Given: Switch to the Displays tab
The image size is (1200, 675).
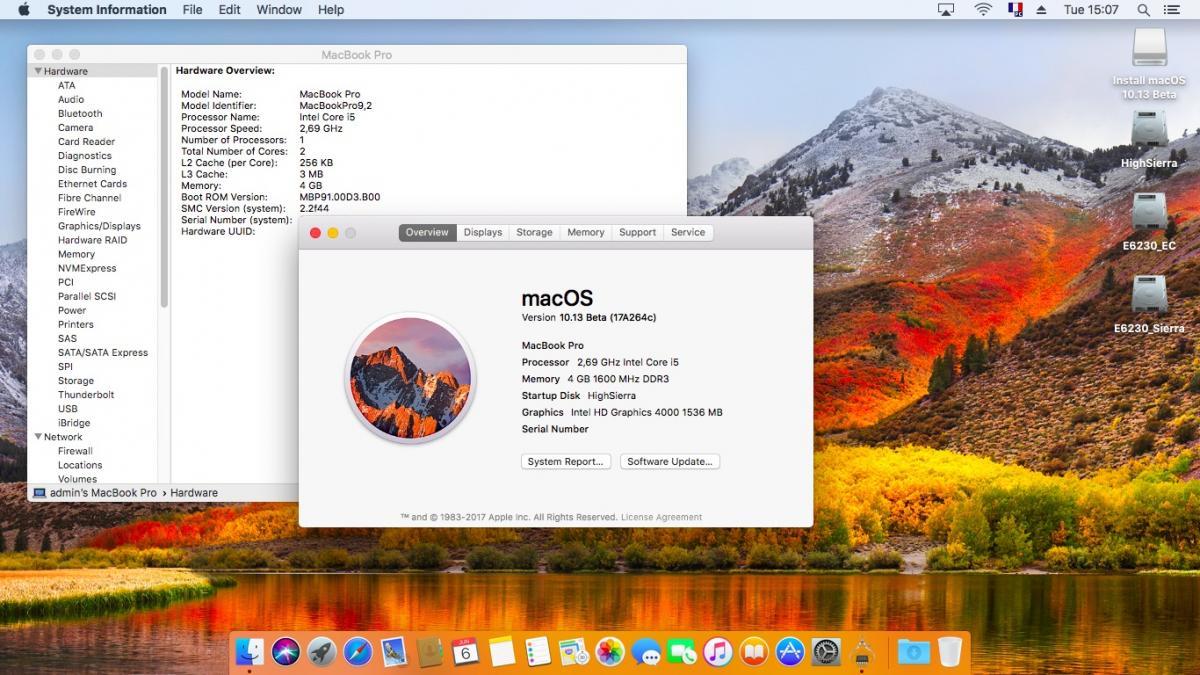Looking at the screenshot, I should coord(483,232).
